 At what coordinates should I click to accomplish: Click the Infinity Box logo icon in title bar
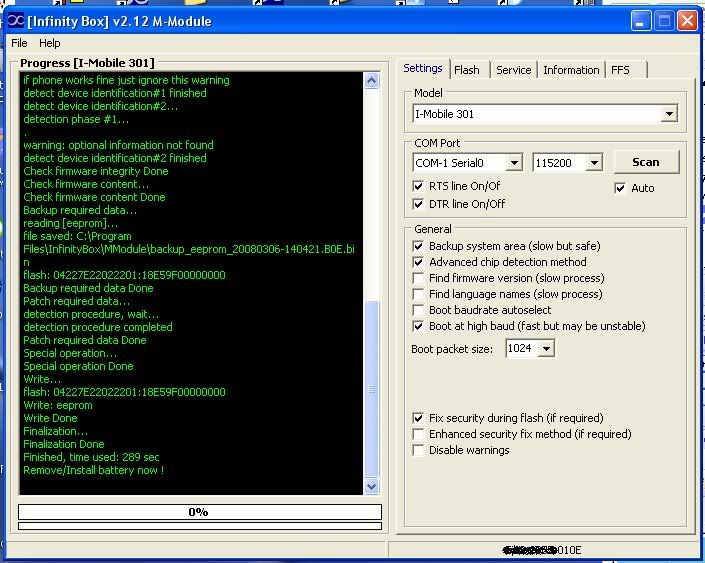pos(15,21)
